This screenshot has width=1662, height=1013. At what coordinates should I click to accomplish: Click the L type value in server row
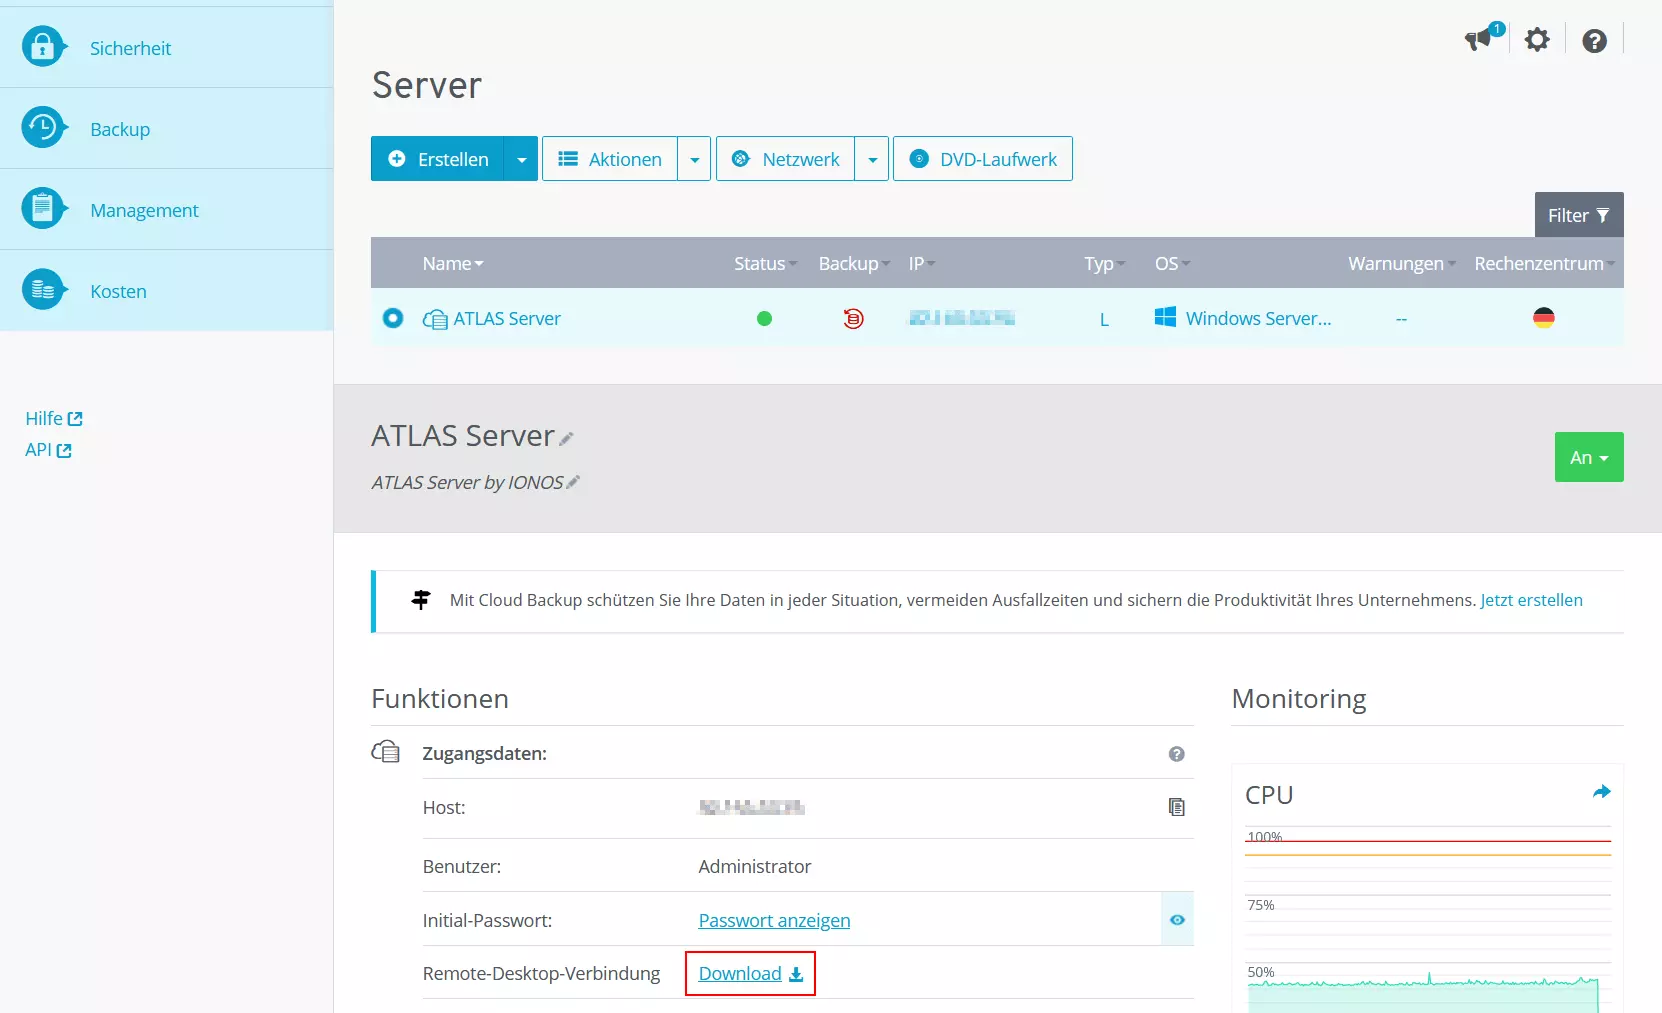(1104, 319)
